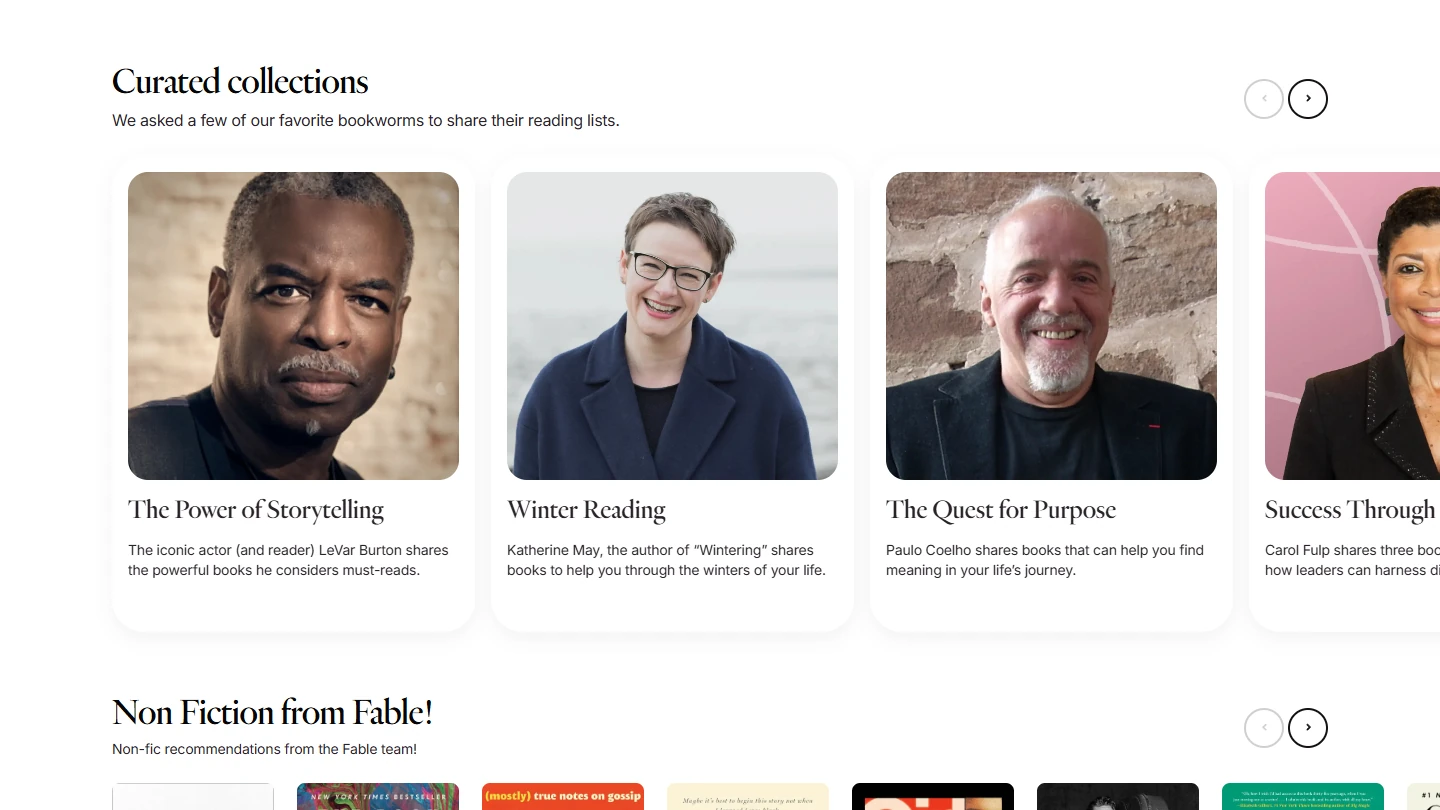Open the green book cover in Non Fiction
The width and height of the screenshot is (1440, 810).
tap(1303, 797)
